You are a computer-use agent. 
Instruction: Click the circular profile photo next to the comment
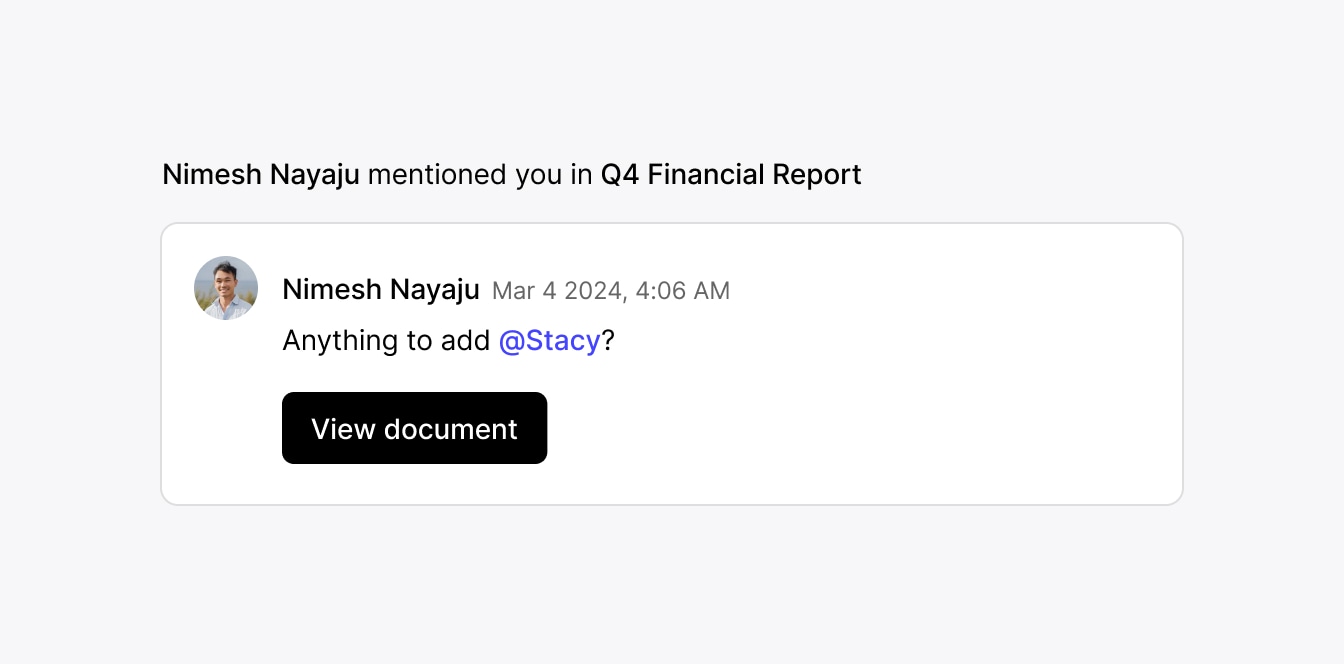point(226,288)
